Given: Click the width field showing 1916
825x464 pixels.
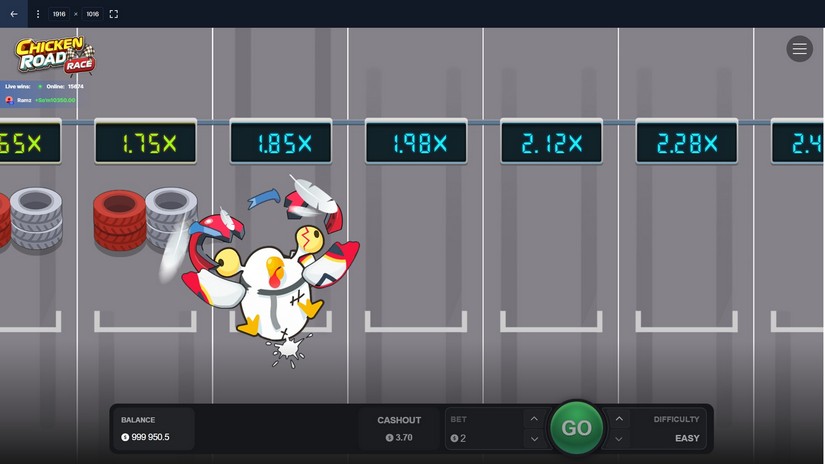Looking at the screenshot, I should point(59,14).
